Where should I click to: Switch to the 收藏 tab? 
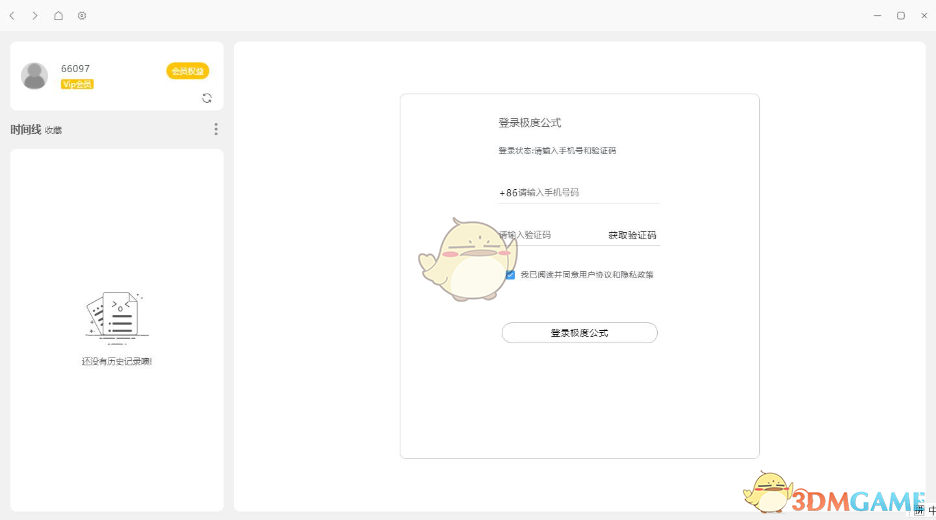click(x=53, y=130)
